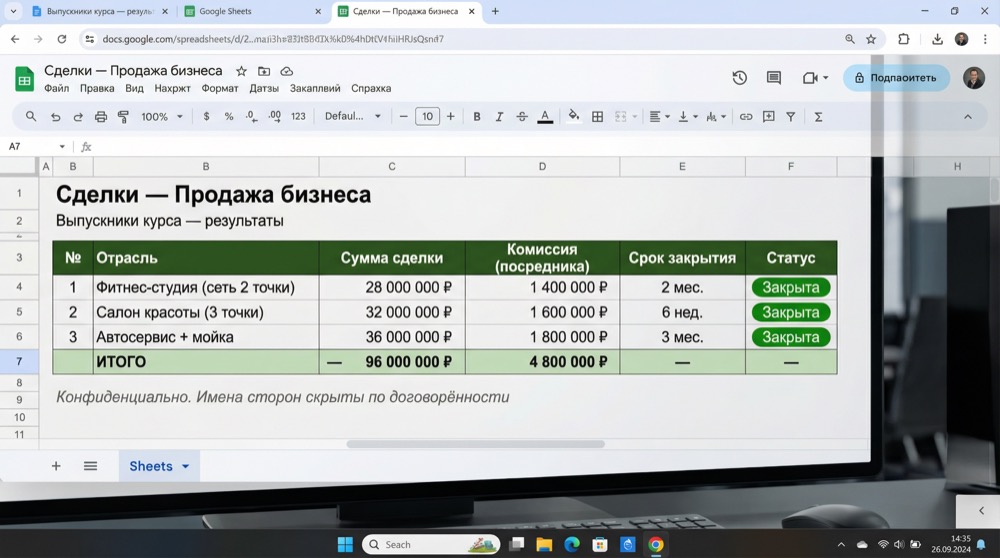The image size is (1000, 558).
Task: Decrease font size with minus
Action: click(x=403, y=117)
